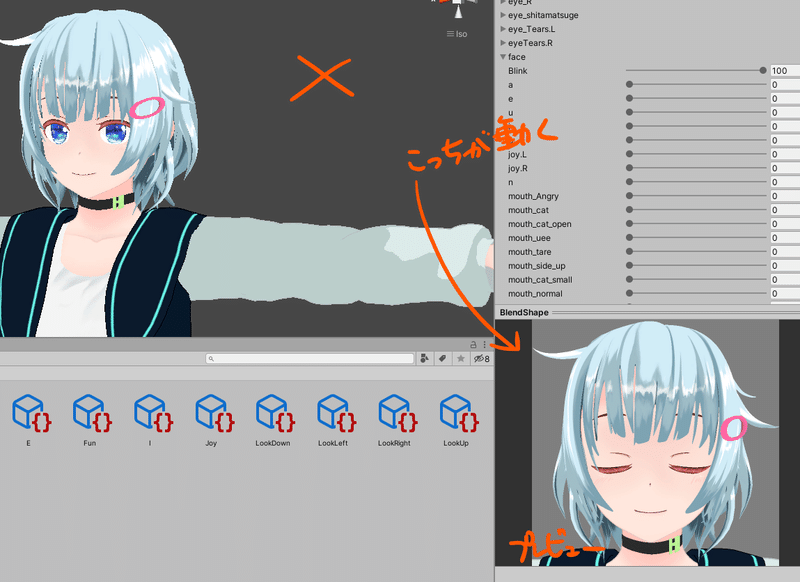Select the Fun blendshape clip asset icon
This screenshot has width=800, height=582.
(x=92, y=413)
